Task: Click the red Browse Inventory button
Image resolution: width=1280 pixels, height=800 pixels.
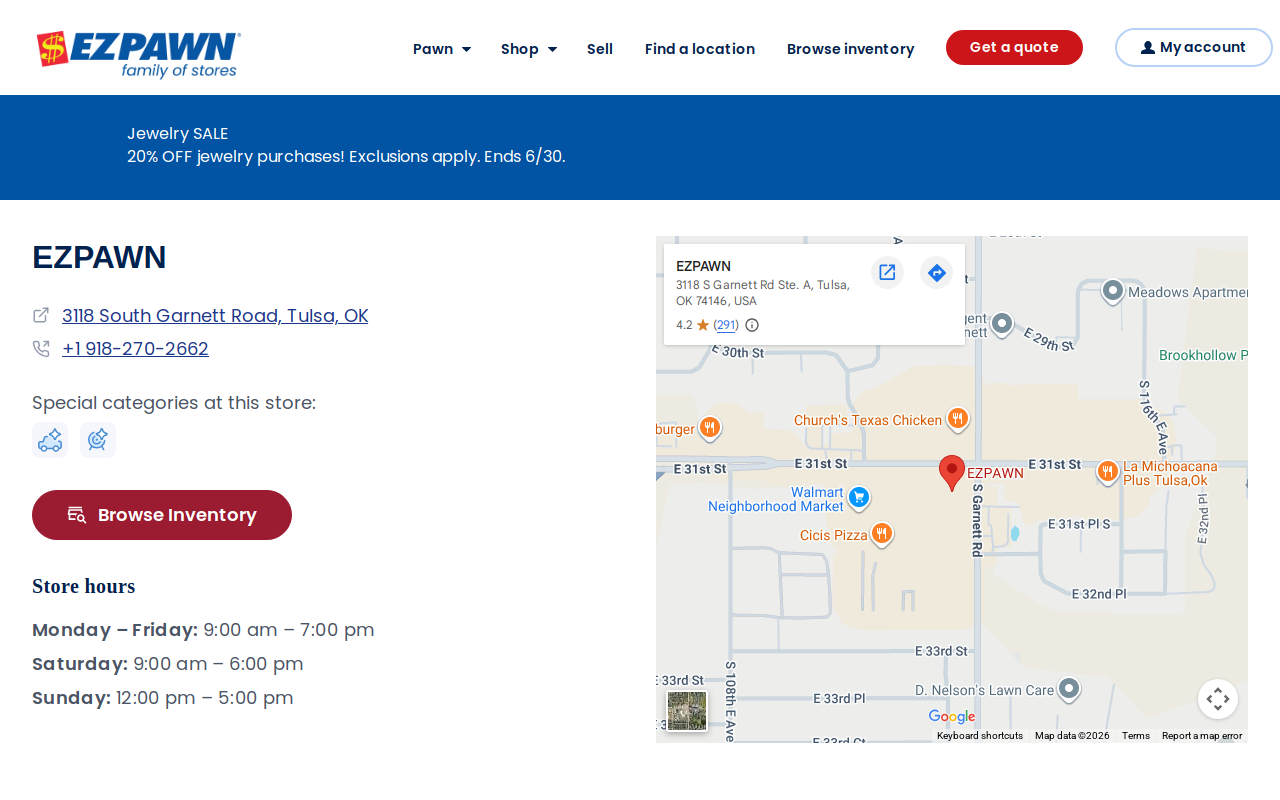Action: [162, 515]
